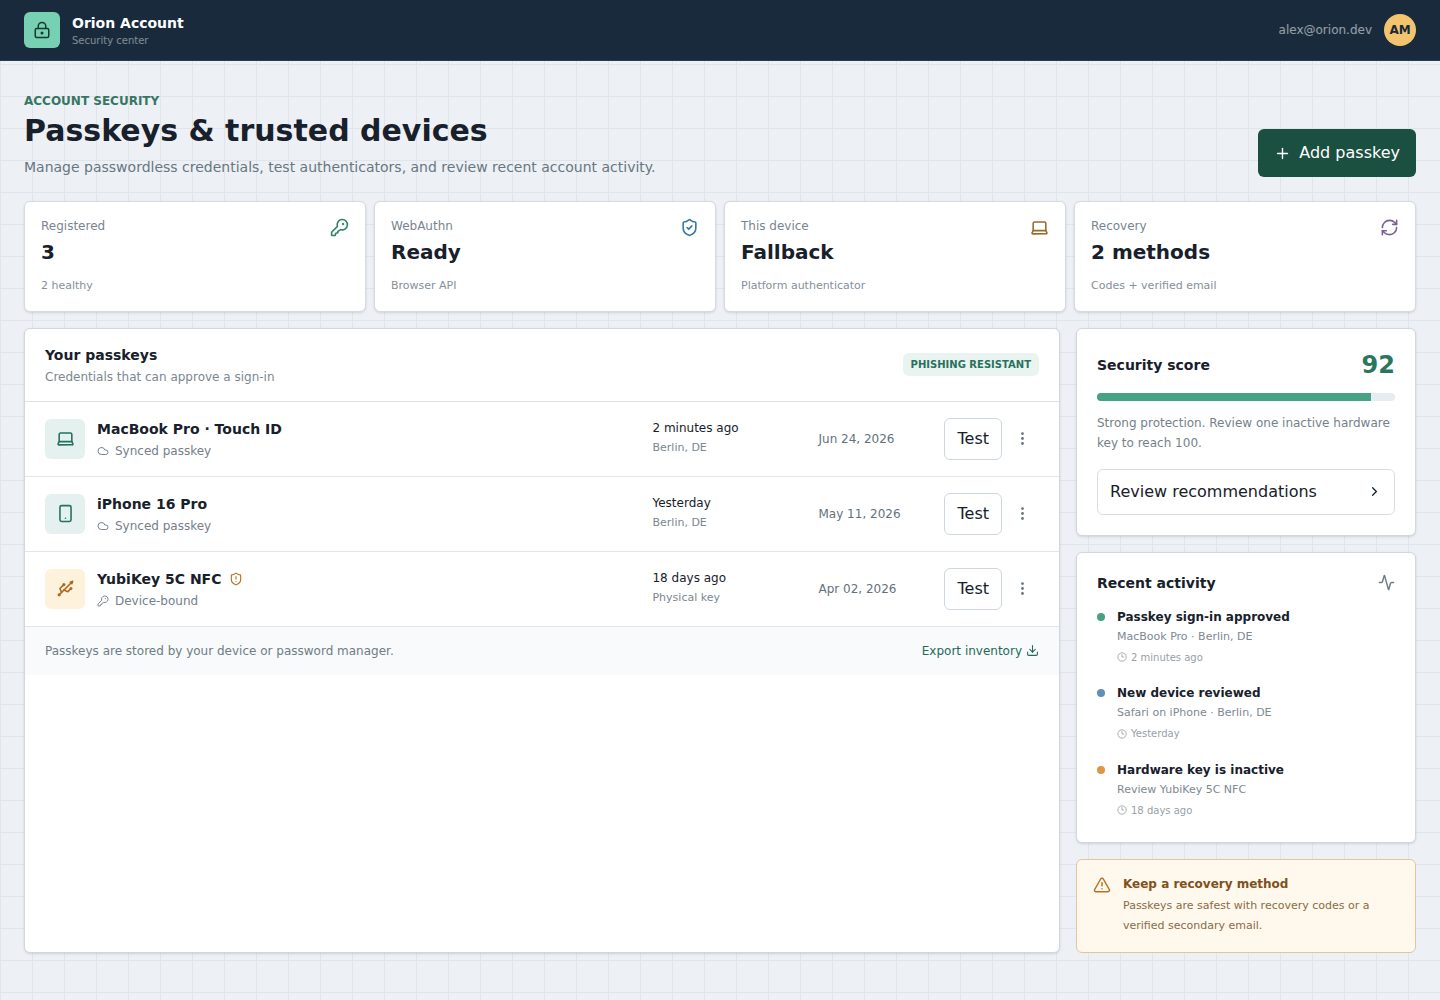Click the warning triangle in recovery notice
The image size is (1440, 1000).
(1102, 885)
